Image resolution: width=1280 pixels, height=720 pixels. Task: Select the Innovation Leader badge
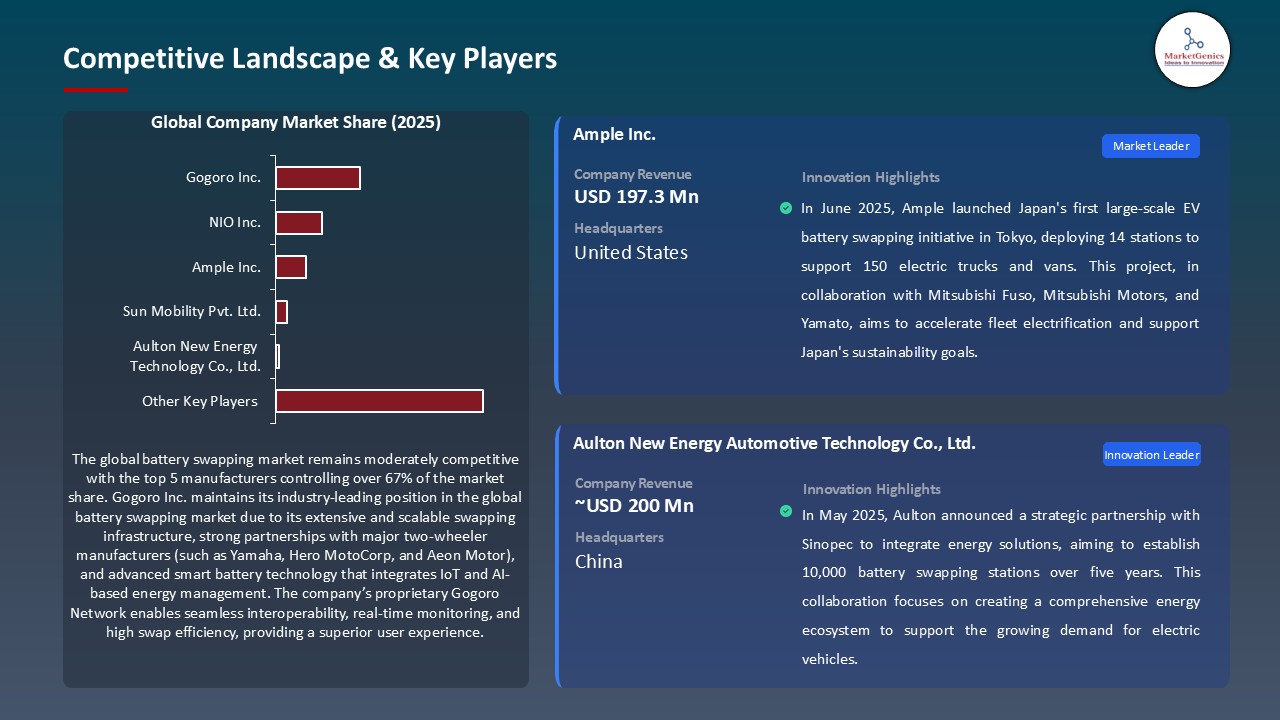tap(1151, 455)
